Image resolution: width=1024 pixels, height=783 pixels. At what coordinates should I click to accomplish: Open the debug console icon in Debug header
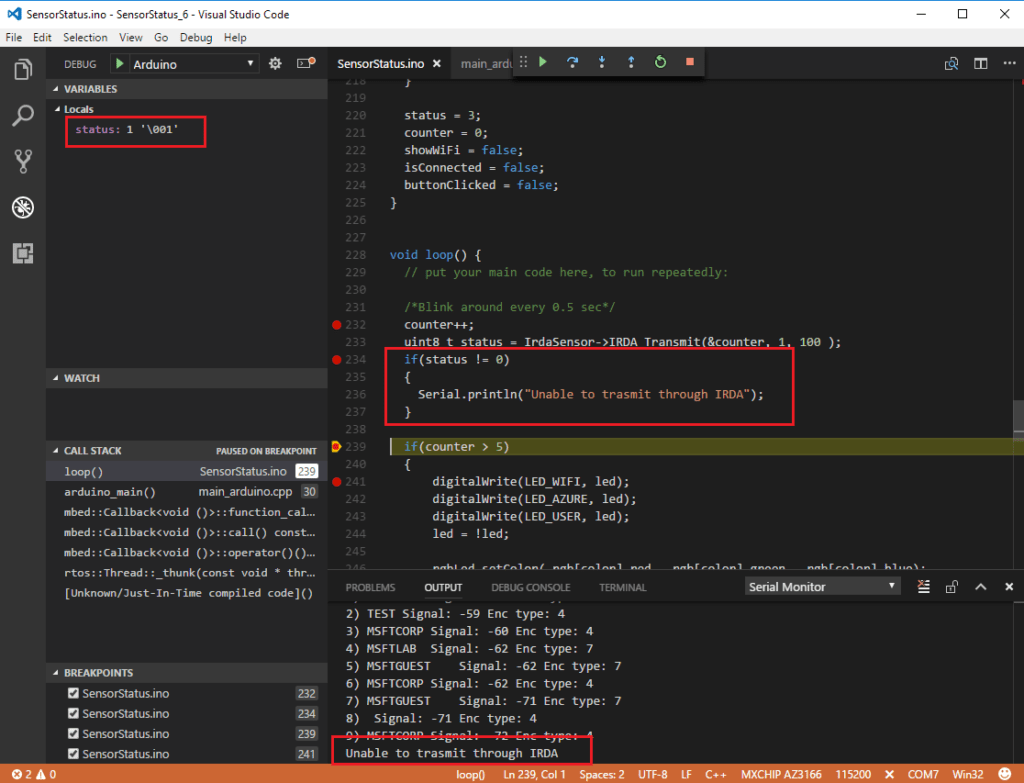(x=306, y=63)
